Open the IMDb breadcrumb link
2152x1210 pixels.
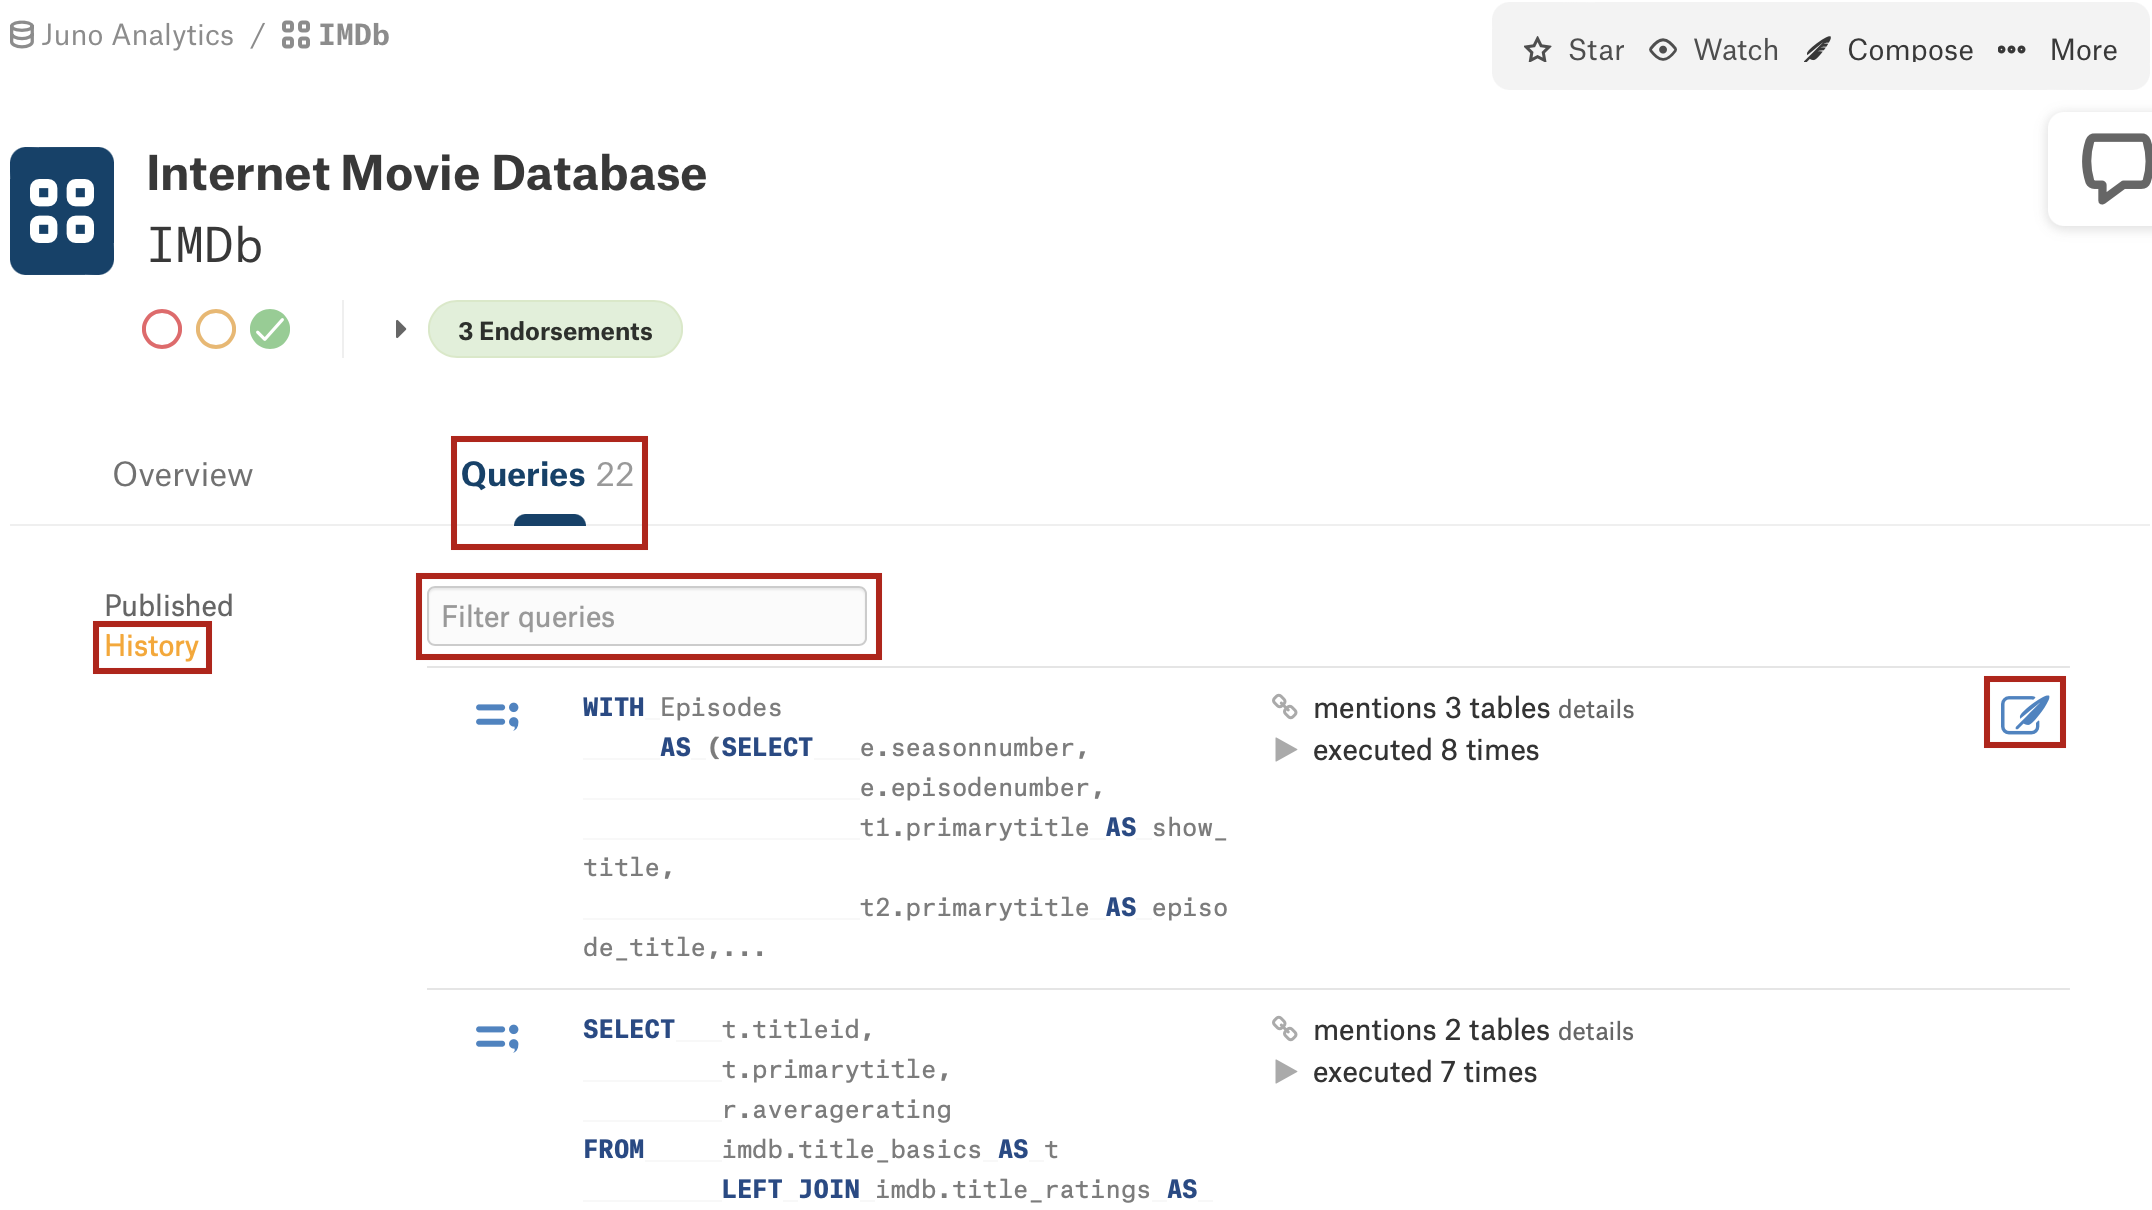coord(335,35)
